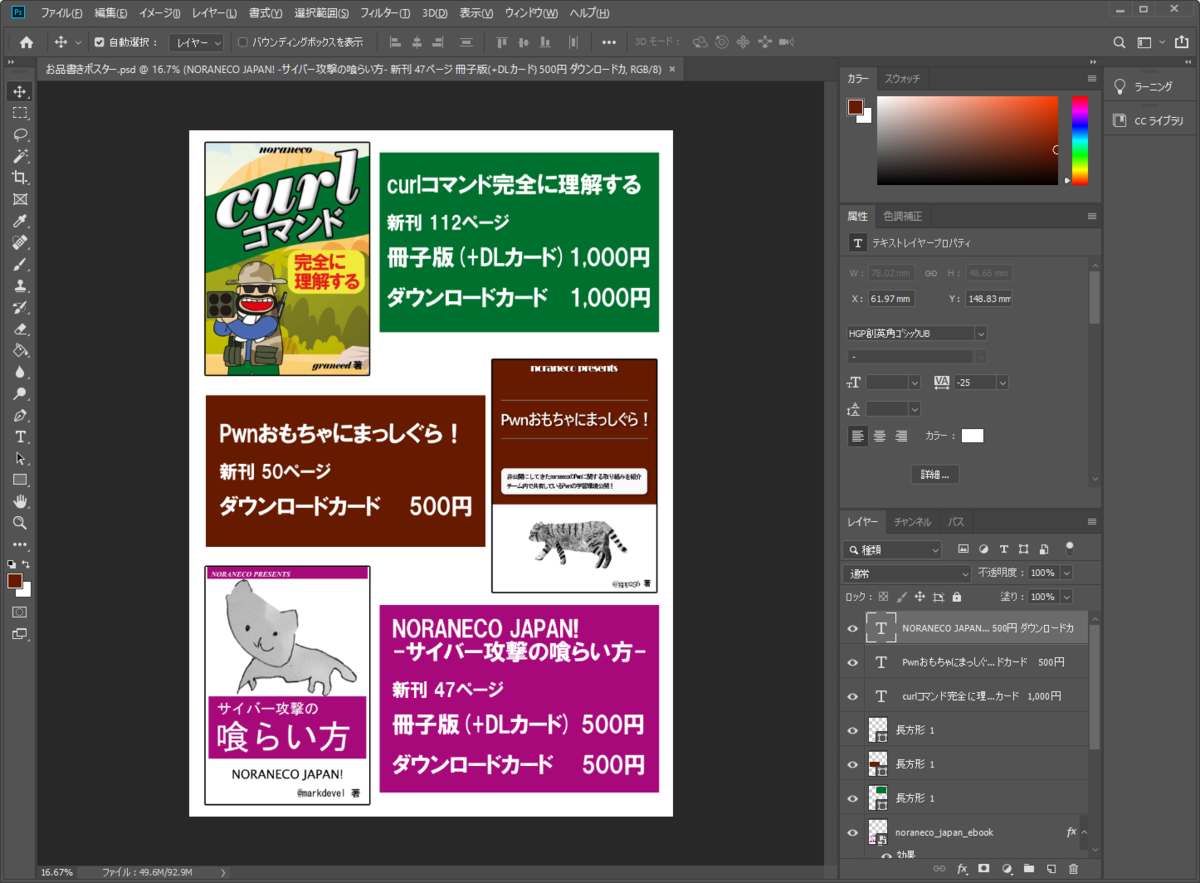This screenshot has height=883, width=1200.
Task: Toggle the layer filter on/off switch
Action: pos(1069,548)
